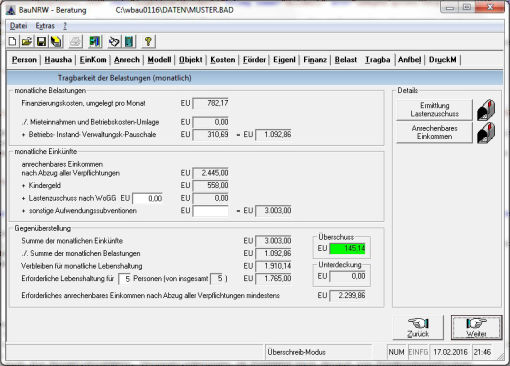The width and height of the screenshot is (510, 366).
Task: Click the new file toolbar icon
Action: point(12,42)
